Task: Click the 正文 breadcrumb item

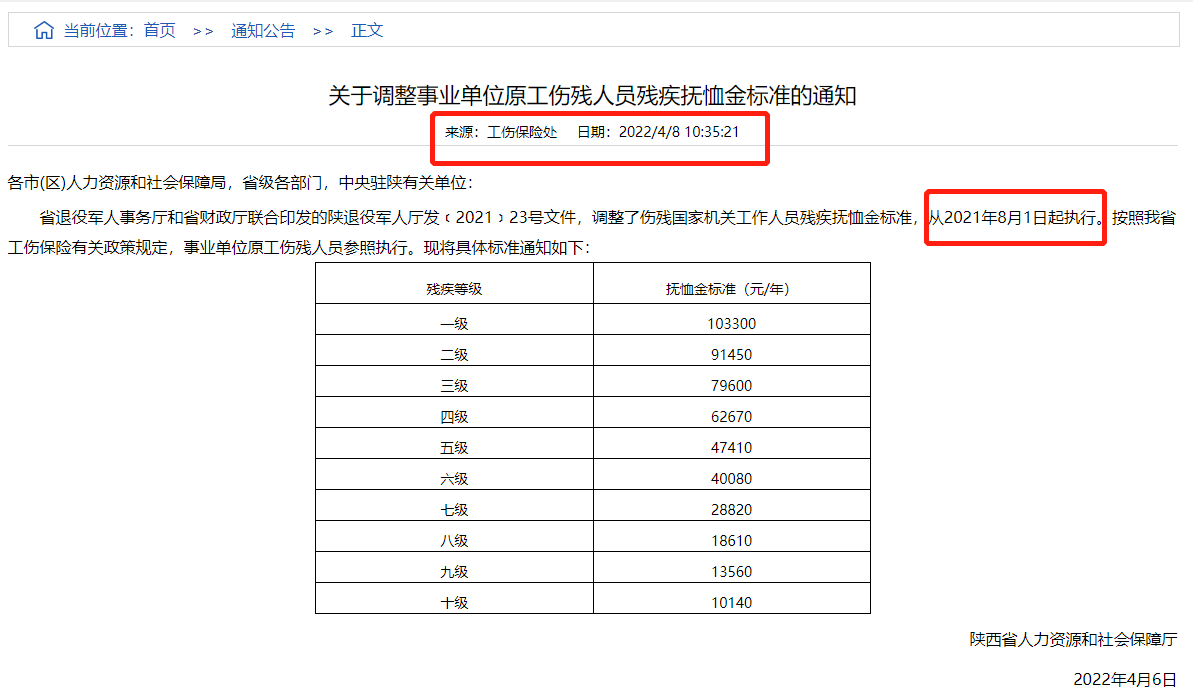Action: click(x=367, y=30)
